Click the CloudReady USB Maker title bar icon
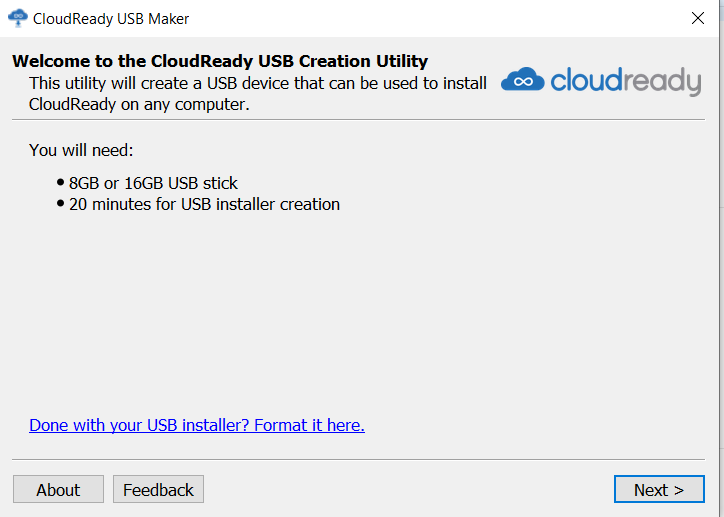Screen dimensions: 724x517 point(18,18)
